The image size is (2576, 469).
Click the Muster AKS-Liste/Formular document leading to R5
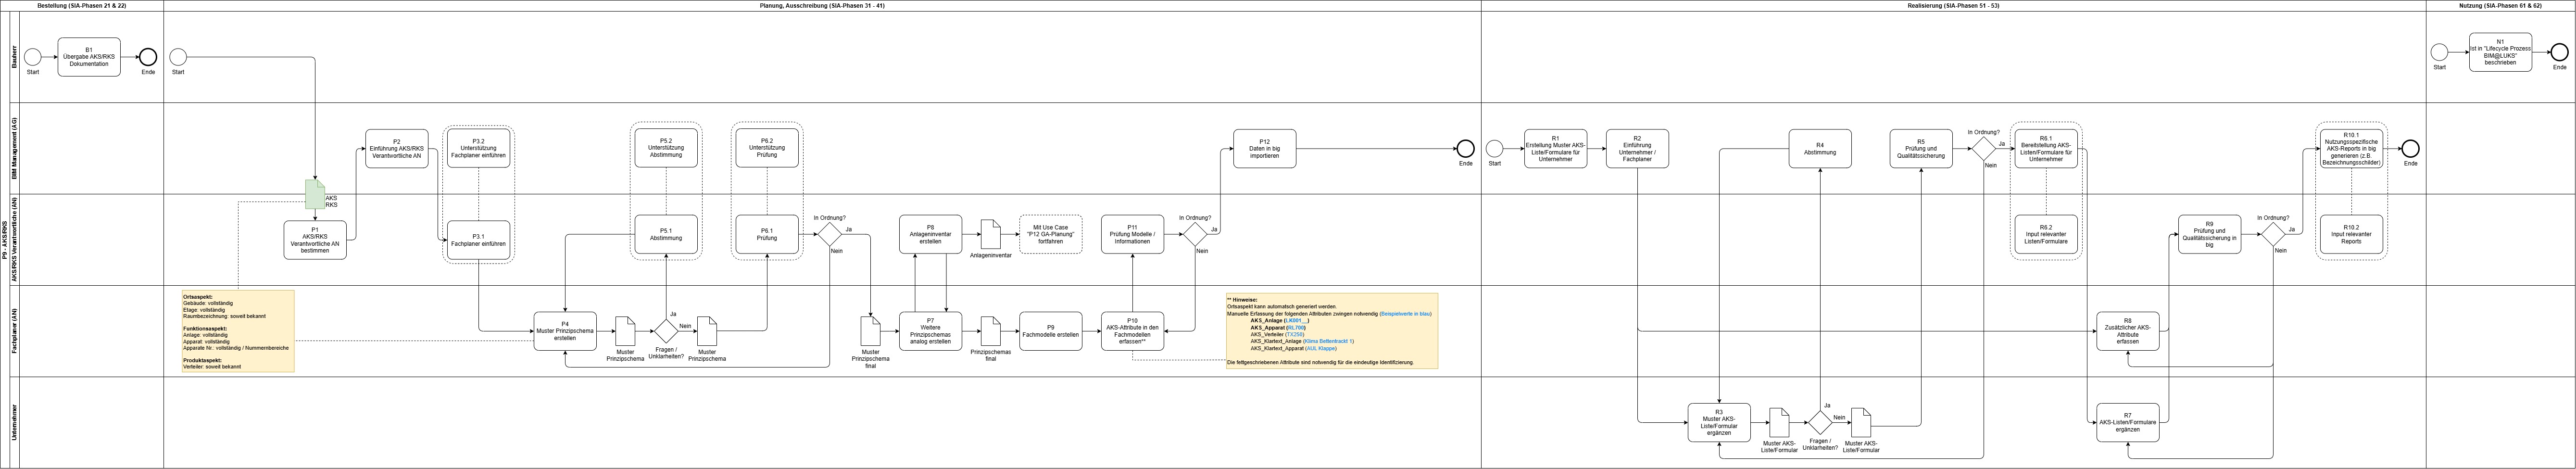[x=1861, y=422]
